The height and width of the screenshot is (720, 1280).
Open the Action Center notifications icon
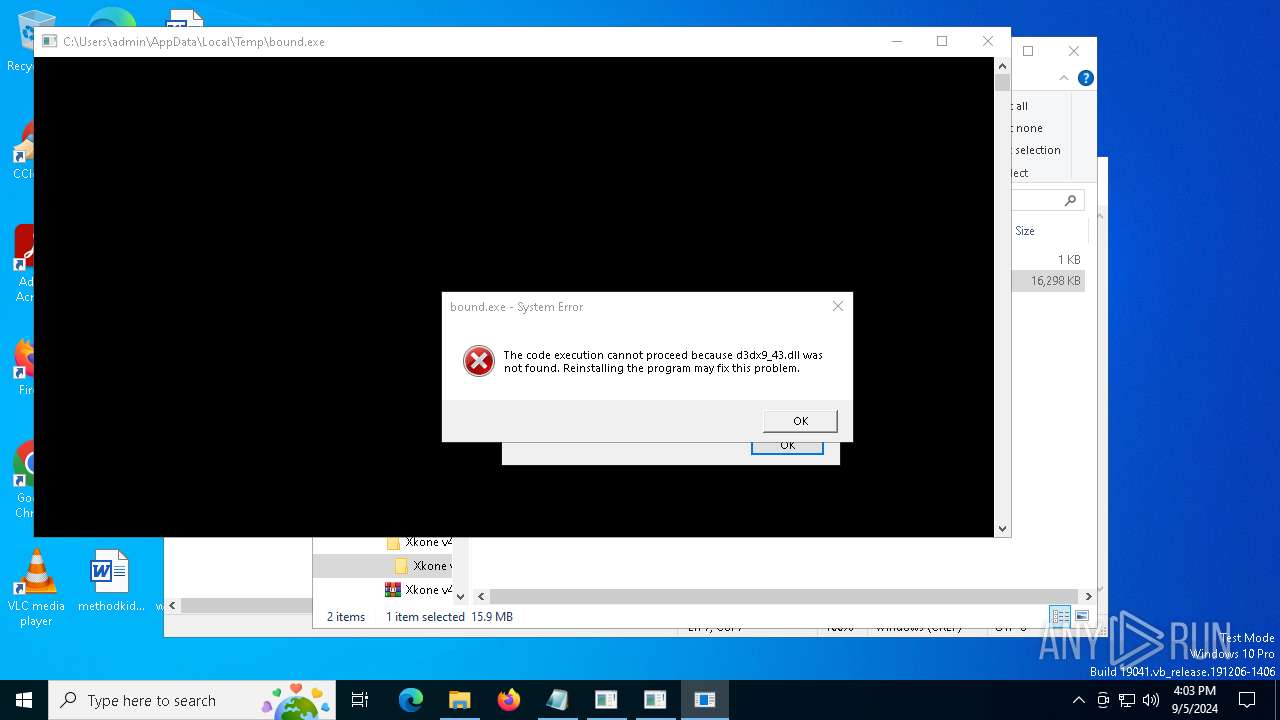pyautogui.click(x=1247, y=700)
